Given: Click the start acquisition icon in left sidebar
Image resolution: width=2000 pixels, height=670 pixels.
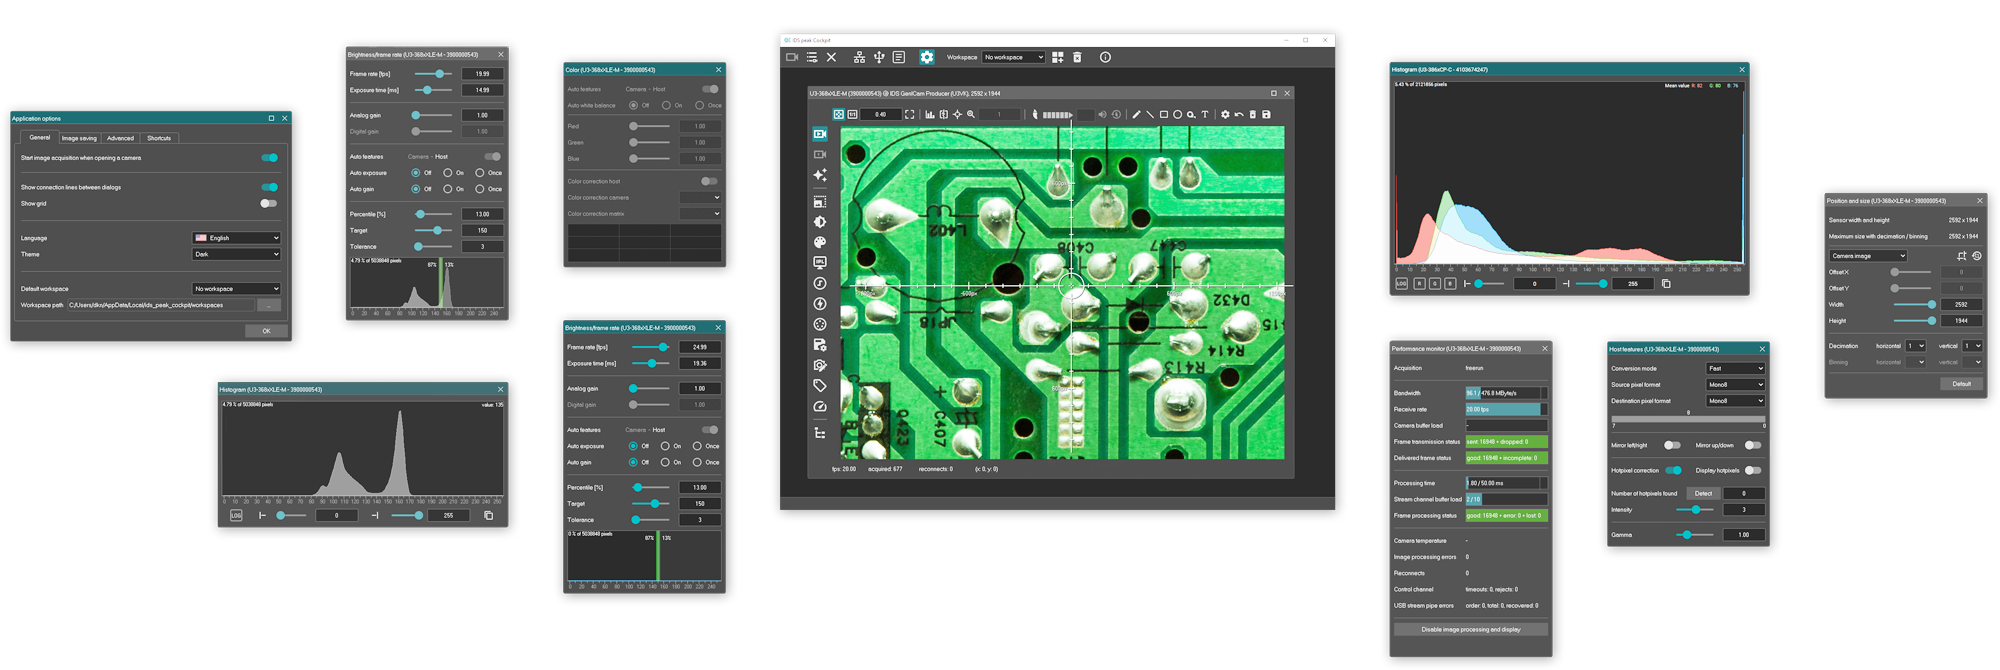Looking at the screenshot, I should click(820, 134).
